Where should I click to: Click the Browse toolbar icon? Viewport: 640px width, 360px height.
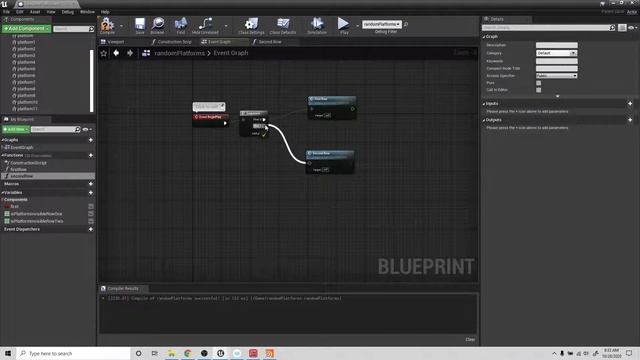158,24
